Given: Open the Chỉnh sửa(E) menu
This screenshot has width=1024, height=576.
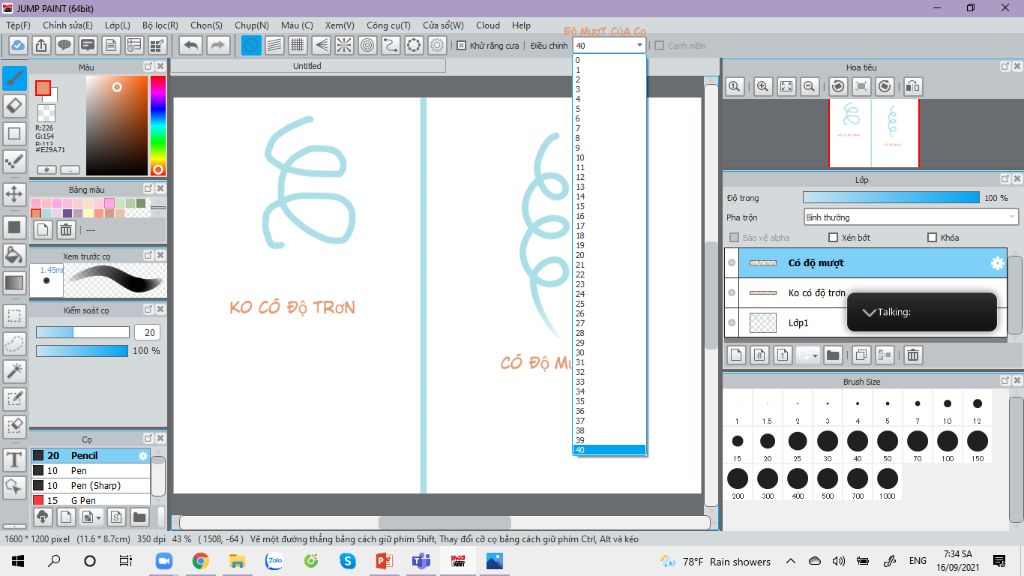Looking at the screenshot, I should 67,25.
